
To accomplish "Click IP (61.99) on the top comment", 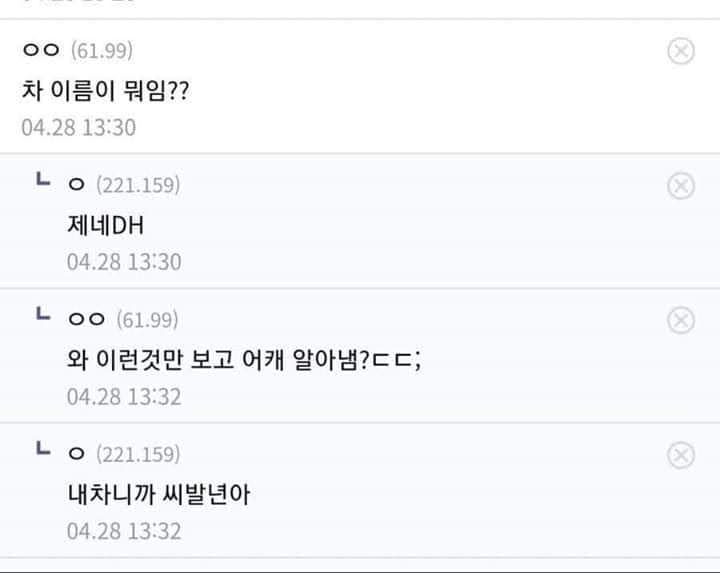I will click(102, 51).
